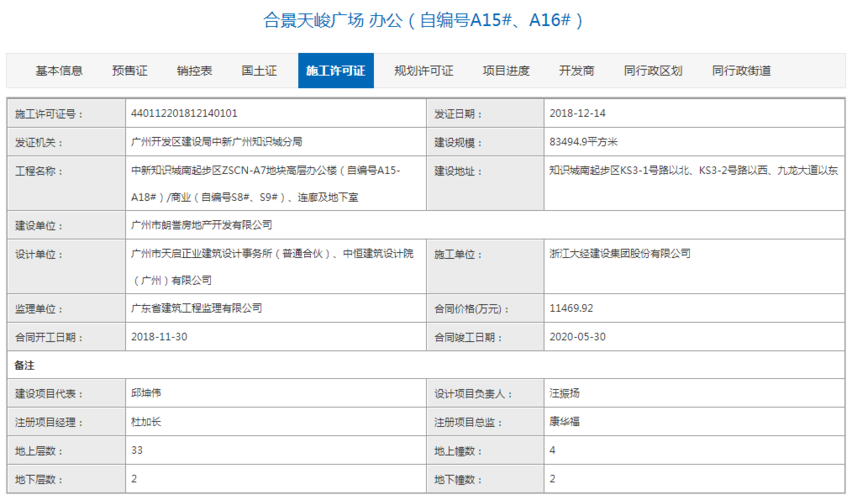This screenshot has width=852, height=500.
Task: Click the issue date 2018-12-14
Action: (x=577, y=114)
